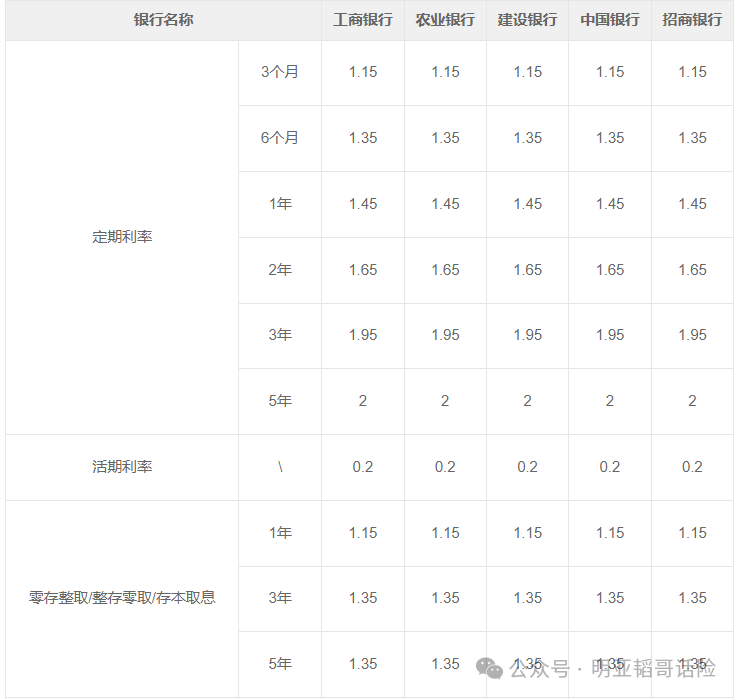Click 建设银行 活期利率 value 0.2

(x=527, y=467)
